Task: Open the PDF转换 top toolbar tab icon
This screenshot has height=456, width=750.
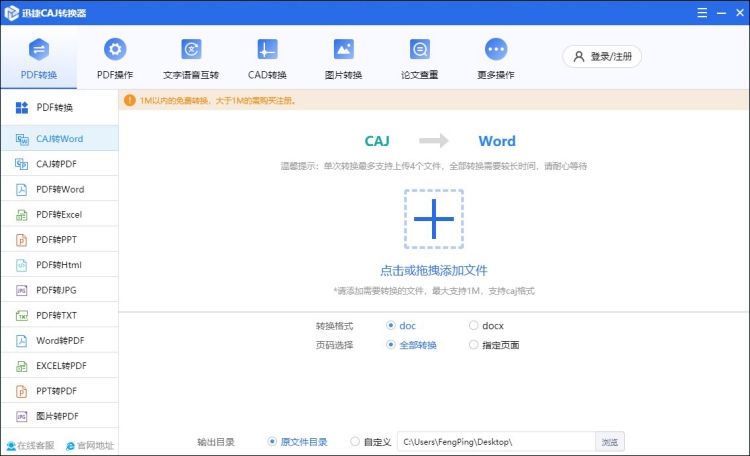Action: point(39,49)
